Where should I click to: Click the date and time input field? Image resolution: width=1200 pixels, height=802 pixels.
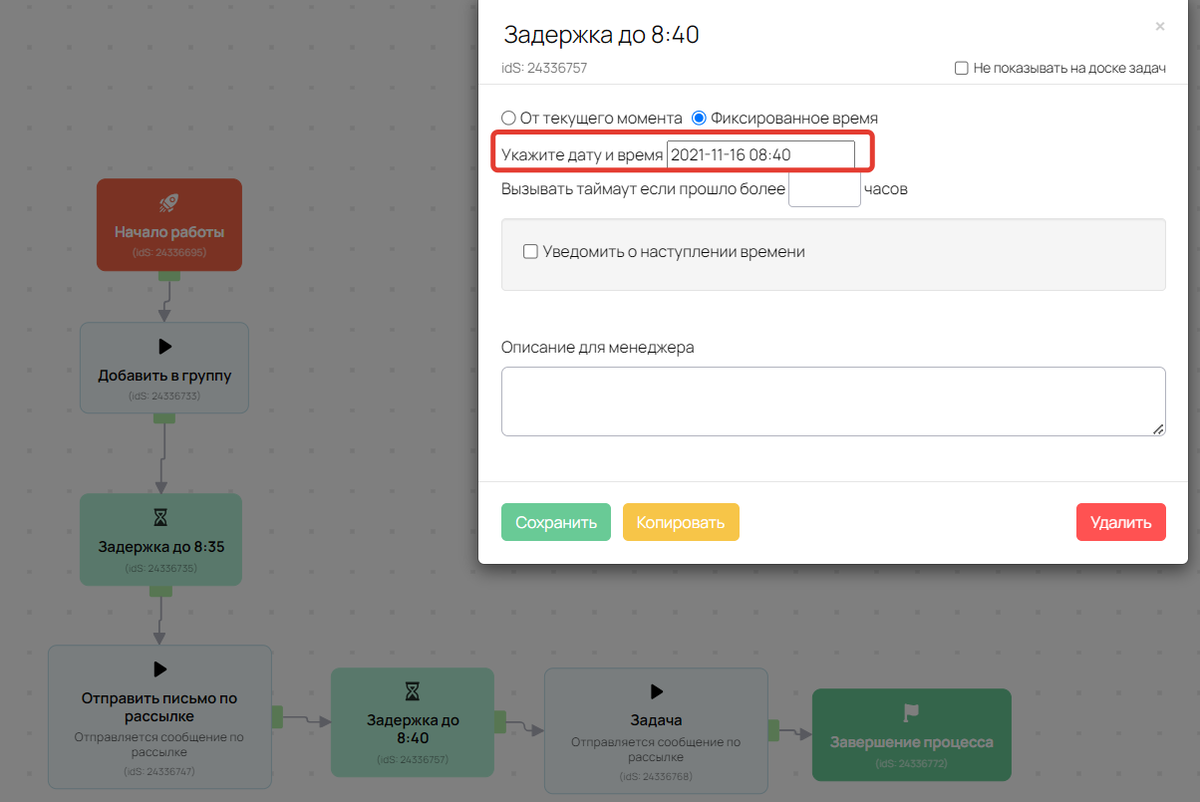(761, 153)
